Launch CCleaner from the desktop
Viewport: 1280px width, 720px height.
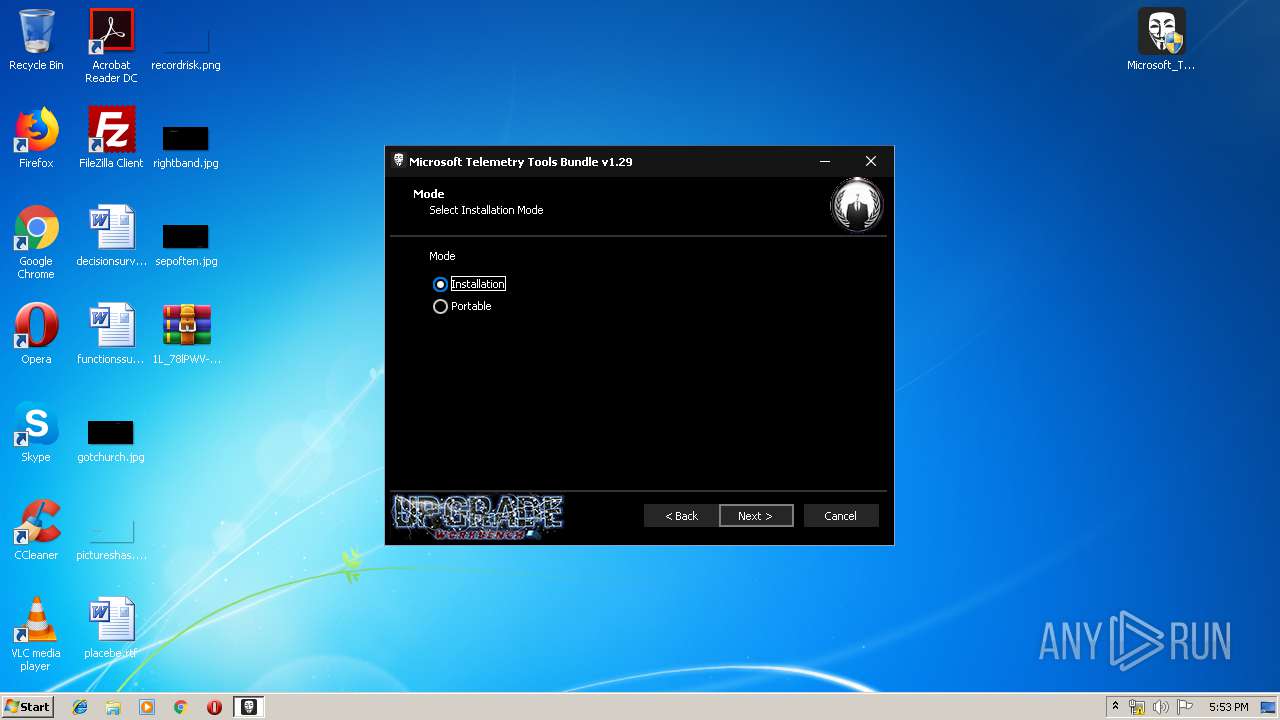(36, 530)
